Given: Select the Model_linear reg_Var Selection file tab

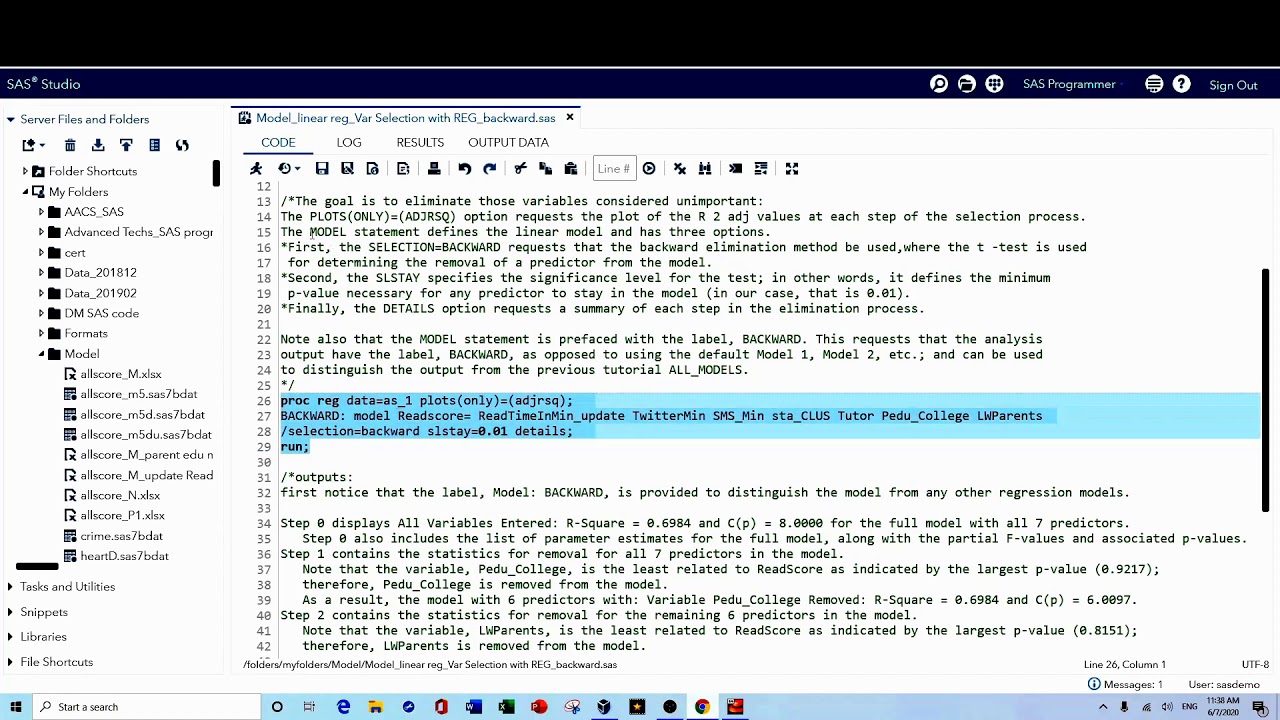Looking at the screenshot, I should tap(405, 118).
